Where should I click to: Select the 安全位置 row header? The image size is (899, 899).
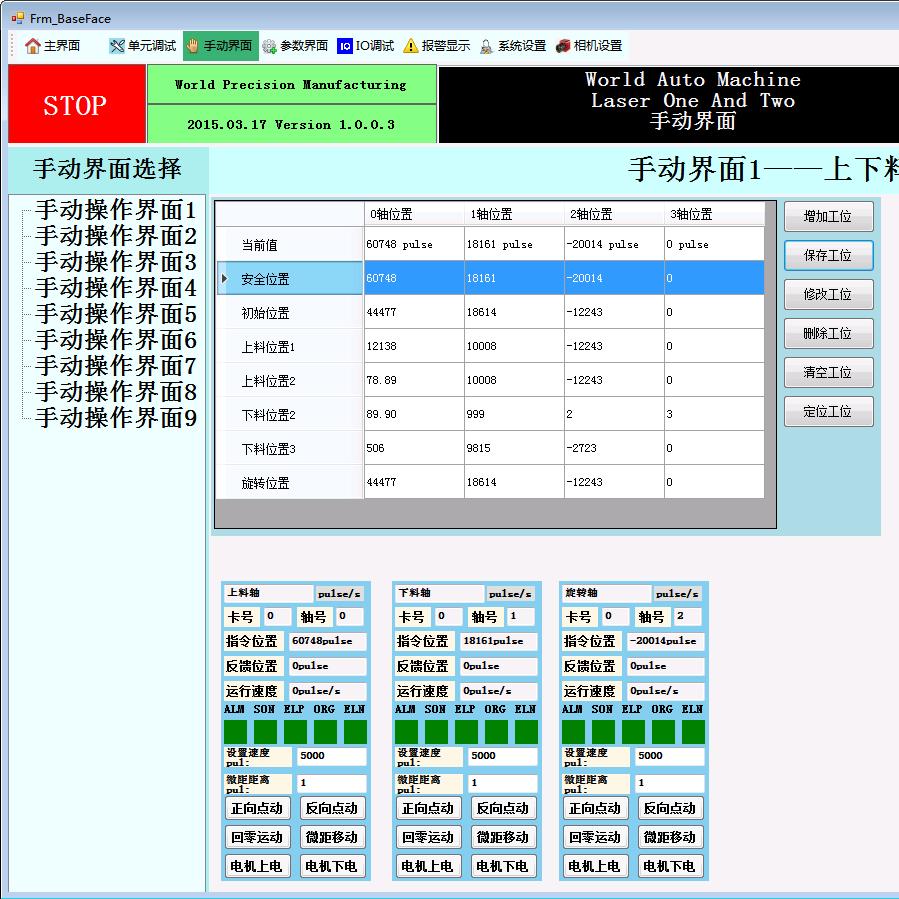tap(290, 279)
